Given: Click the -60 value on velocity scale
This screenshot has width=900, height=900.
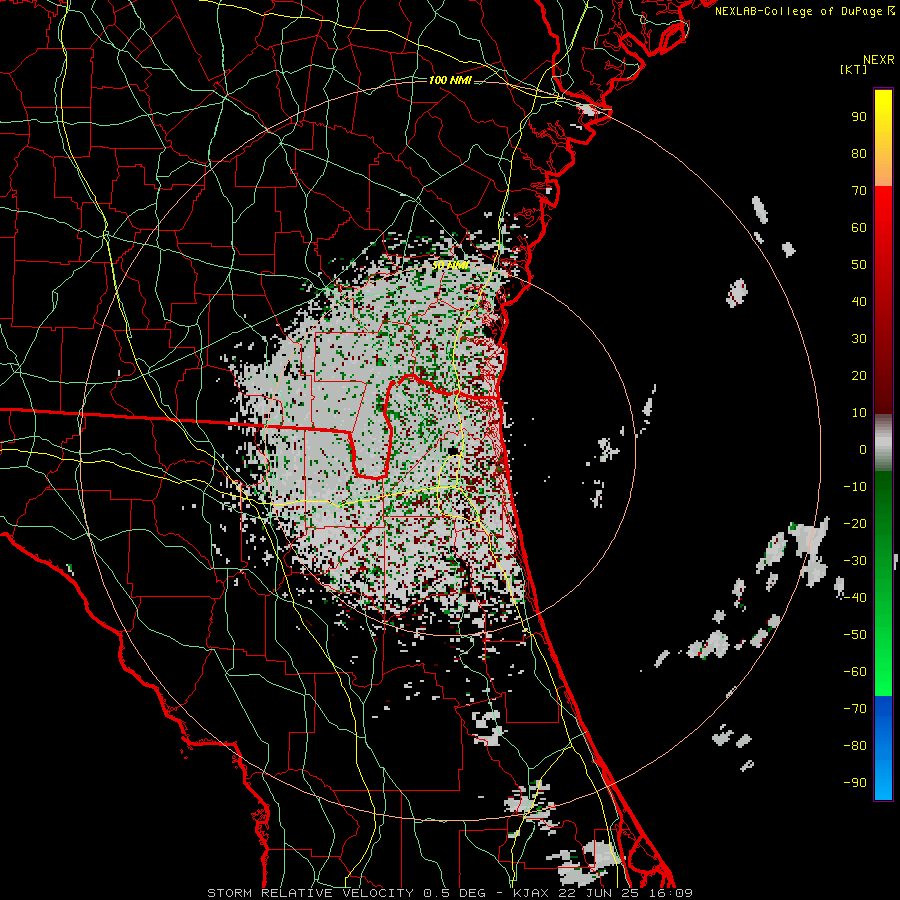Looking at the screenshot, I should 855,672.
